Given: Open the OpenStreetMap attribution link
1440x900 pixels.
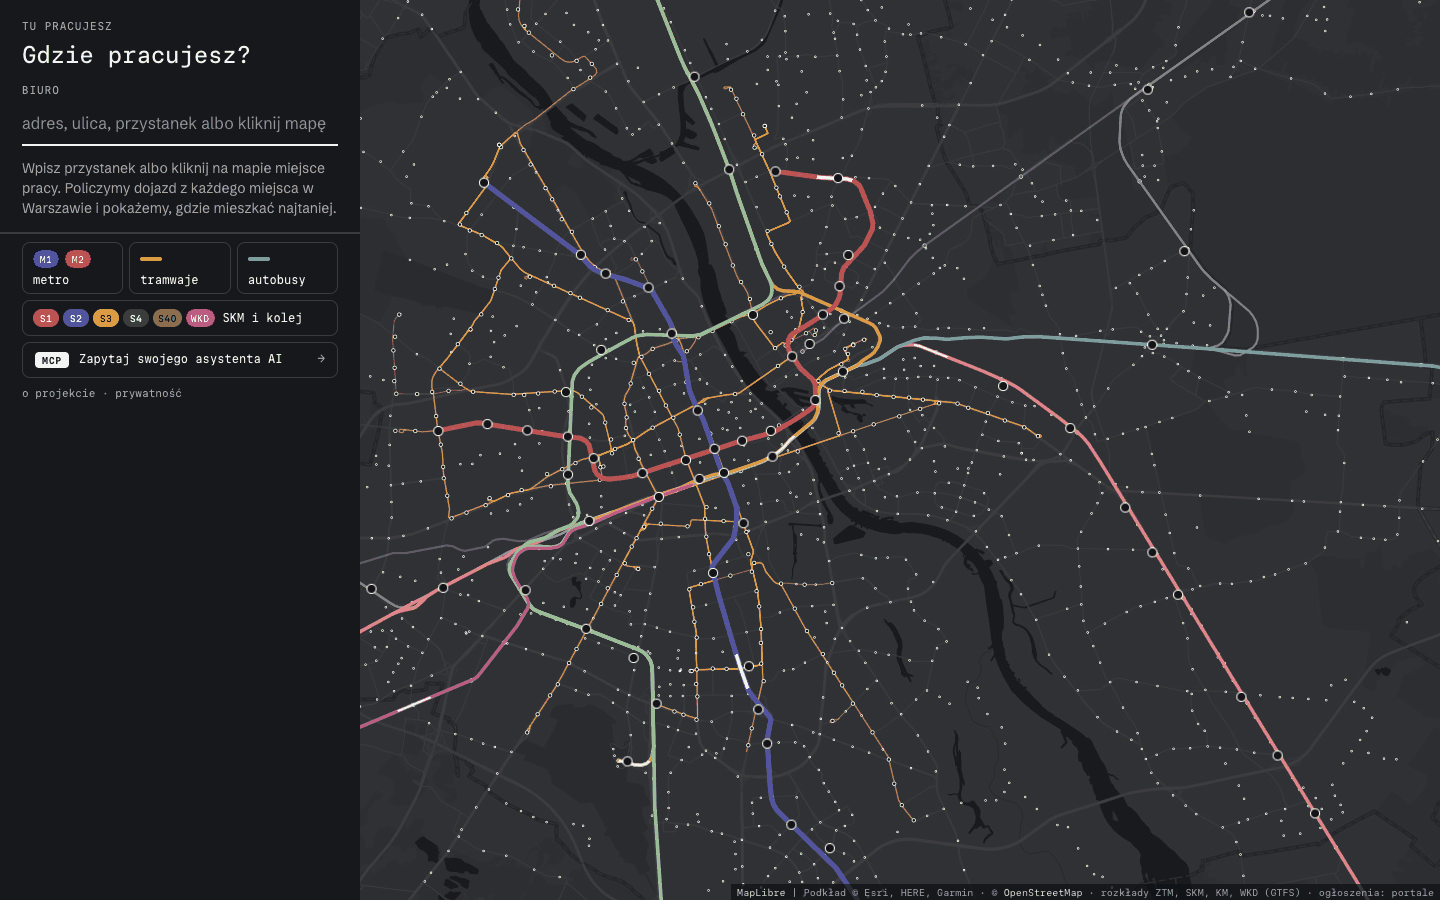Looking at the screenshot, I should pyautogui.click(x=1042, y=892).
